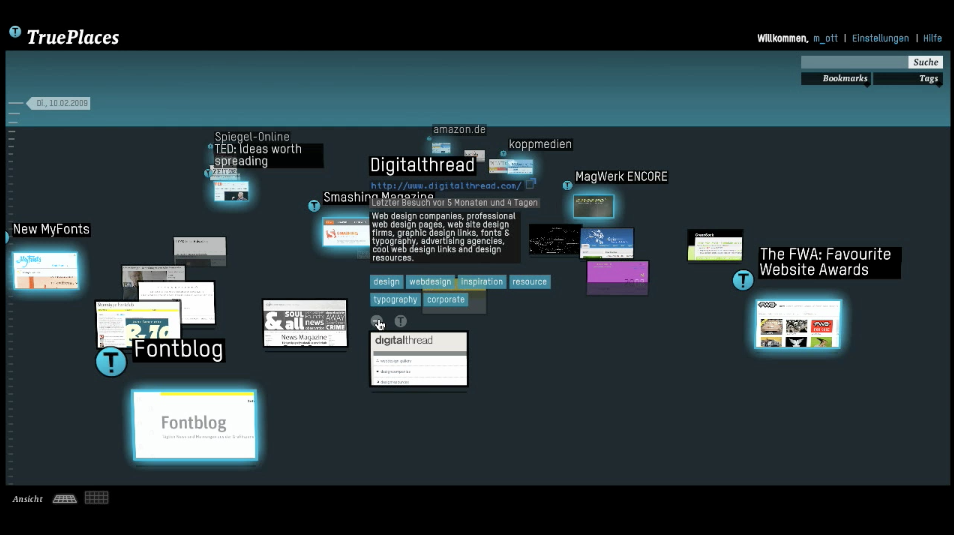The image size is (954, 535).
Task: Switch to the grid view icon
Action: pyautogui.click(x=97, y=498)
